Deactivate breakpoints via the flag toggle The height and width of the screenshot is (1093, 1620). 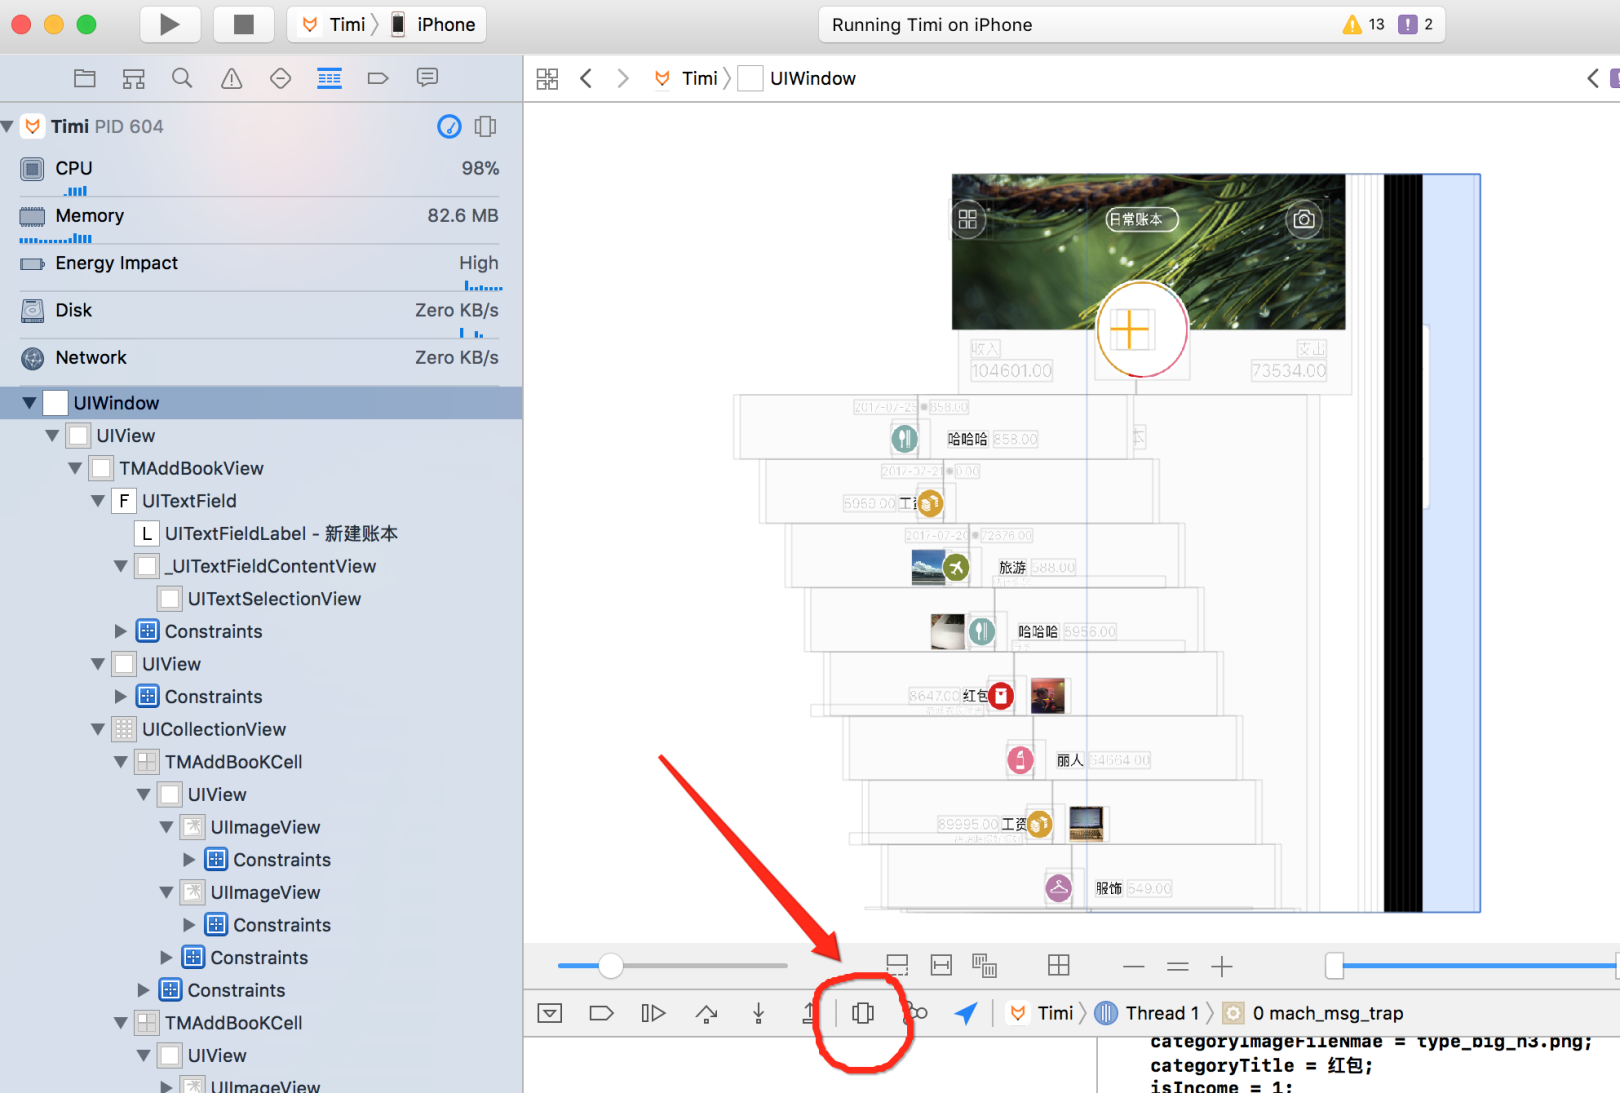coord(601,1013)
